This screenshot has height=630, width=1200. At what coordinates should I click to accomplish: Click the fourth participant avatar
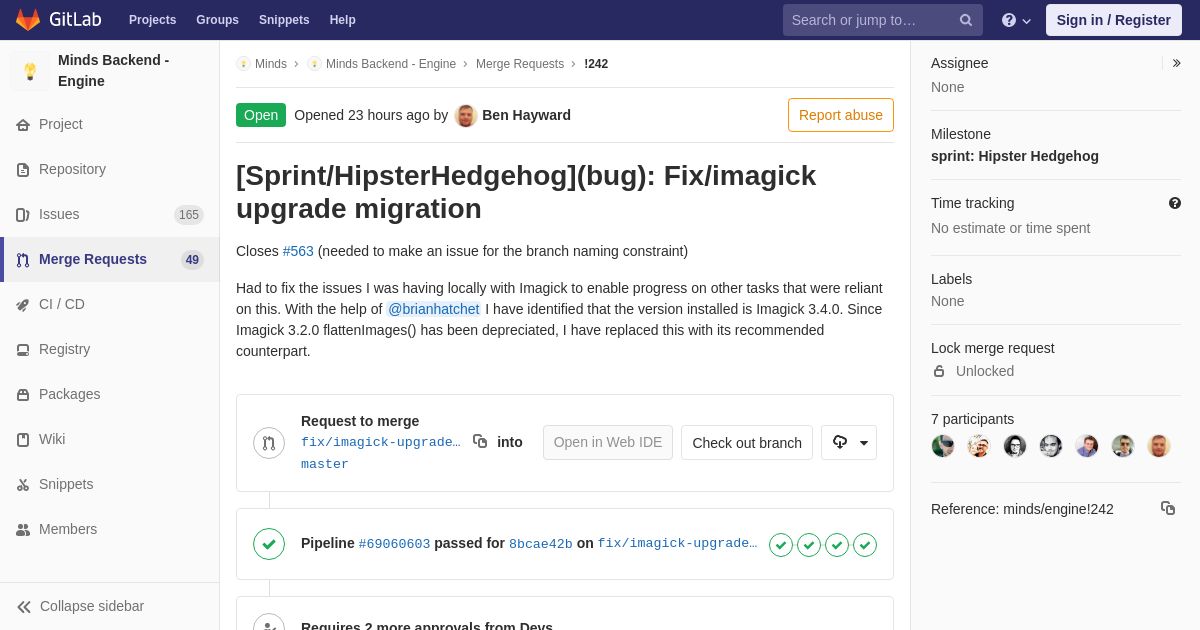pos(1051,446)
